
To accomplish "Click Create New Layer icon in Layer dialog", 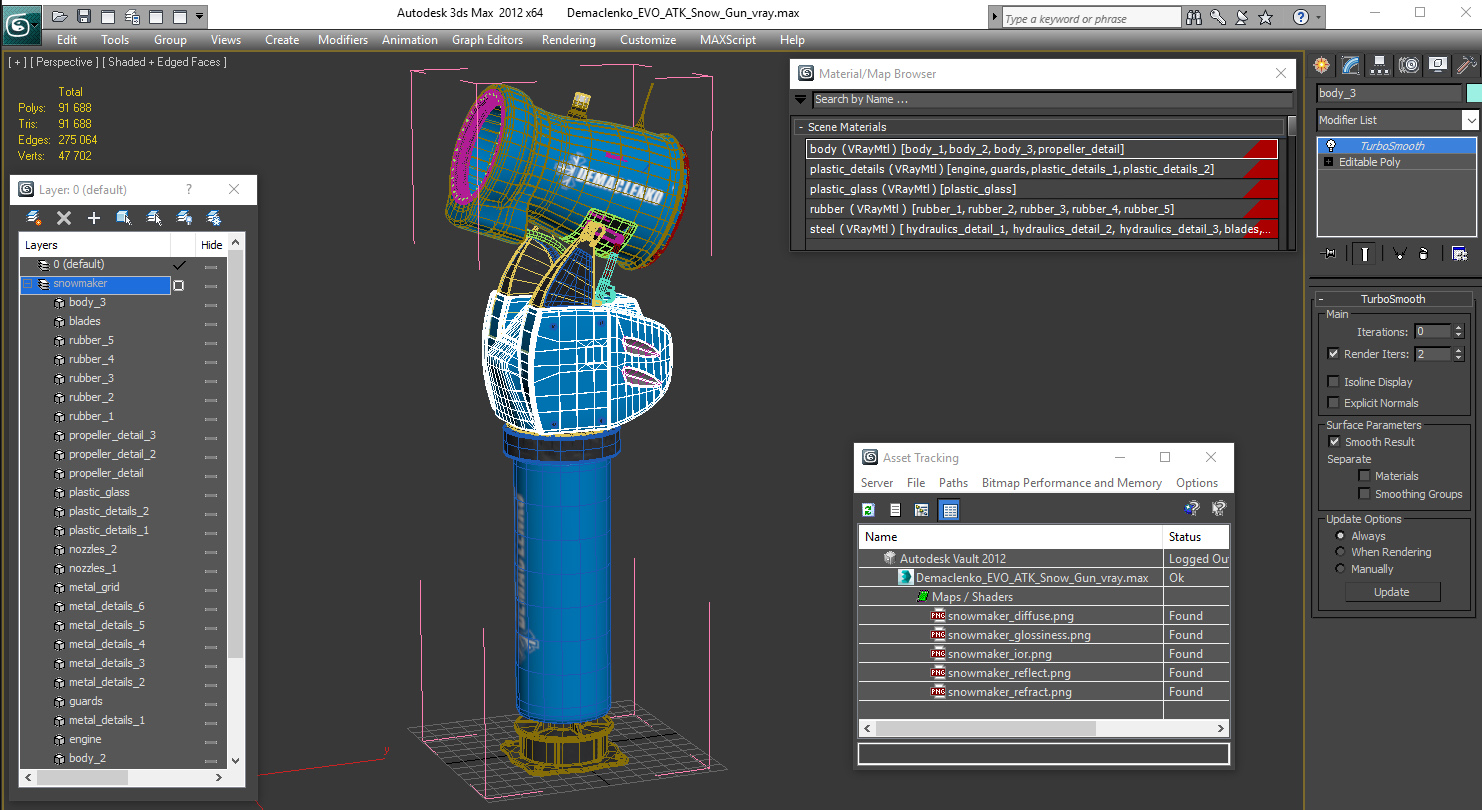I will (34, 218).
